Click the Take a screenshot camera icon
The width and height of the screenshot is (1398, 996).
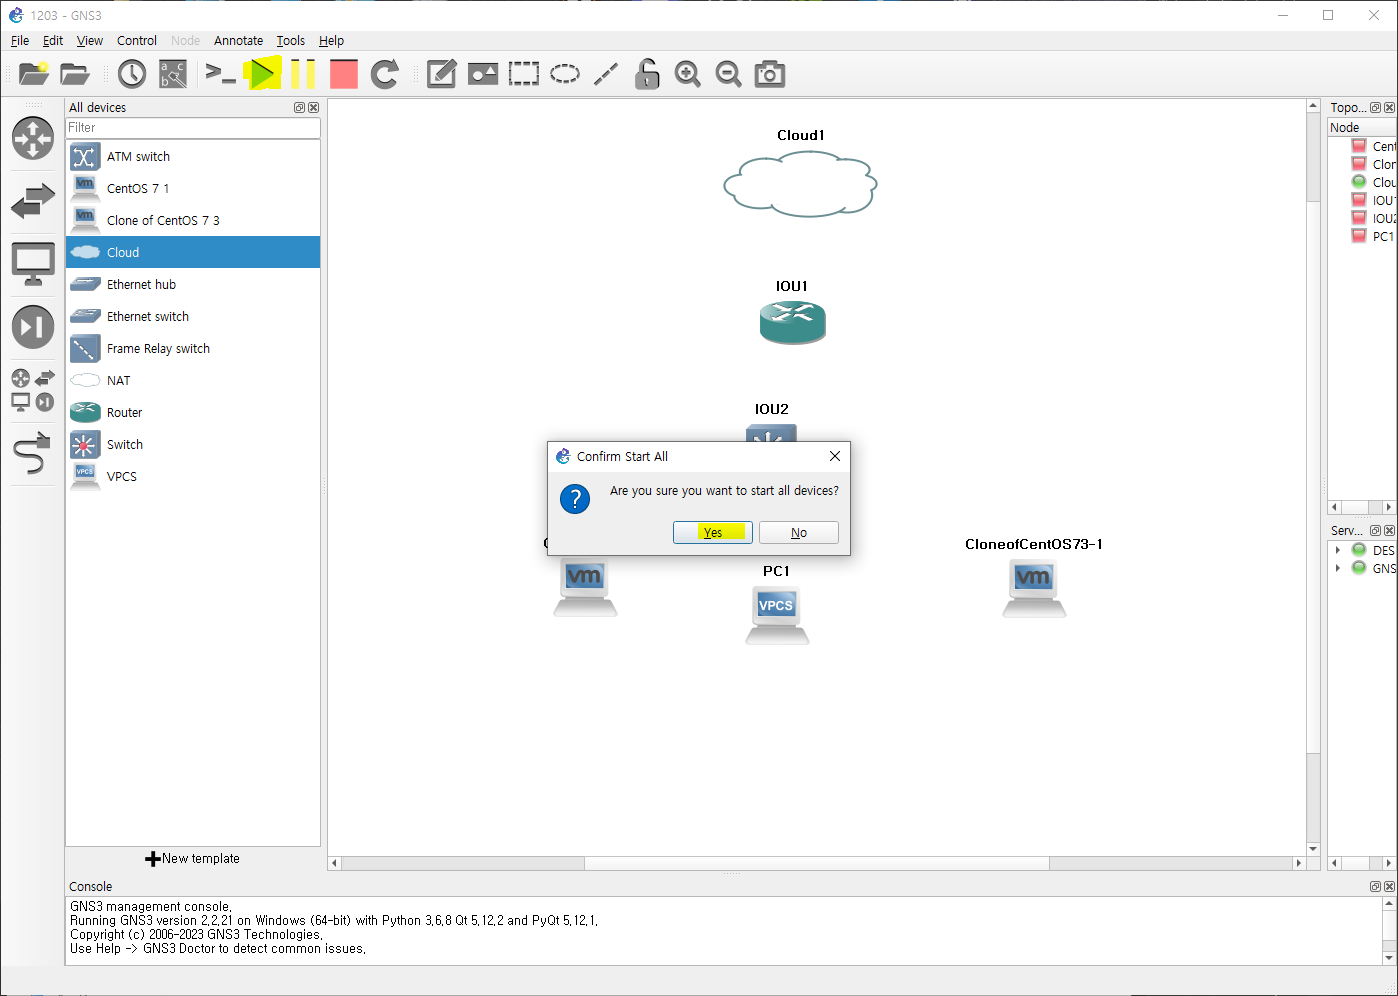[770, 74]
